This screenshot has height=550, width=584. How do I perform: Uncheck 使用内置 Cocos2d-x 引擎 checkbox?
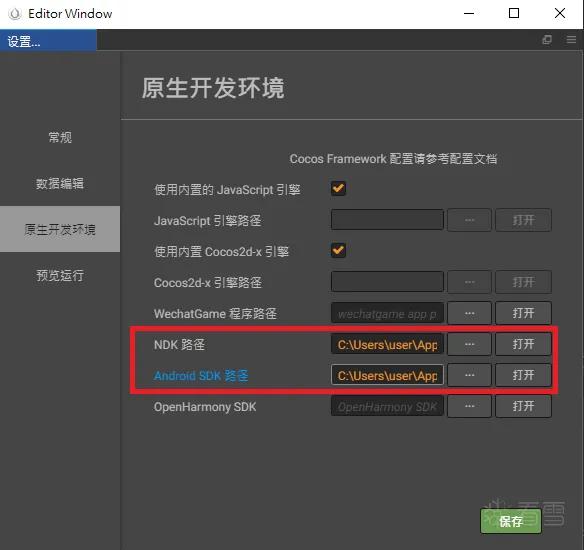pos(338,250)
